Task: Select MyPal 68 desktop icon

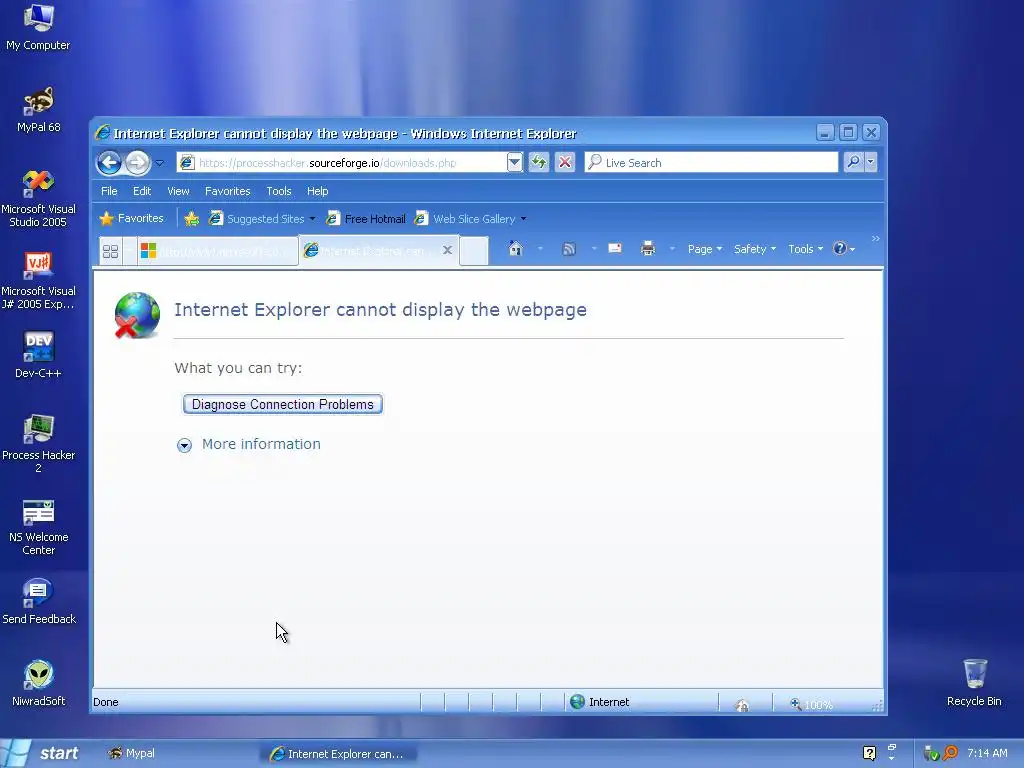Action: (x=39, y=109)
